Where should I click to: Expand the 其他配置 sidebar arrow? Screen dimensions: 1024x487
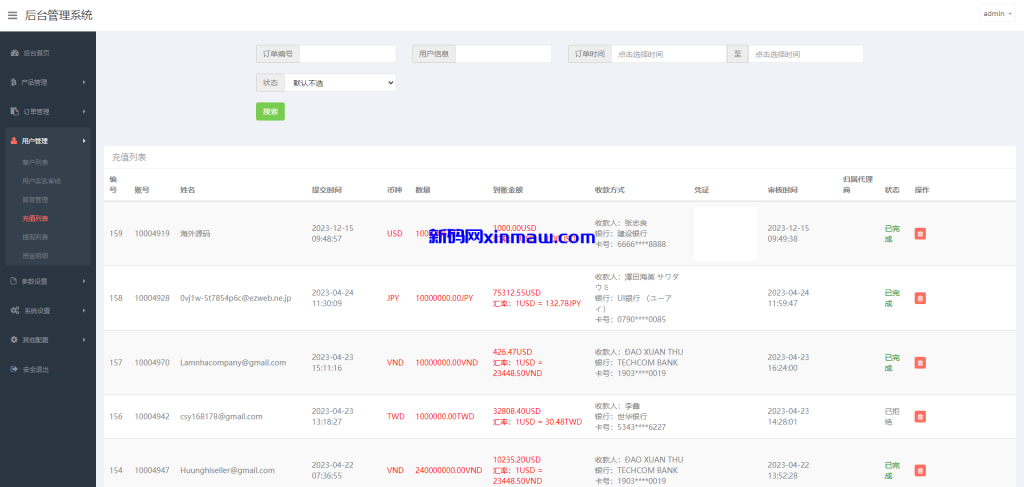(x=84, y=340)
